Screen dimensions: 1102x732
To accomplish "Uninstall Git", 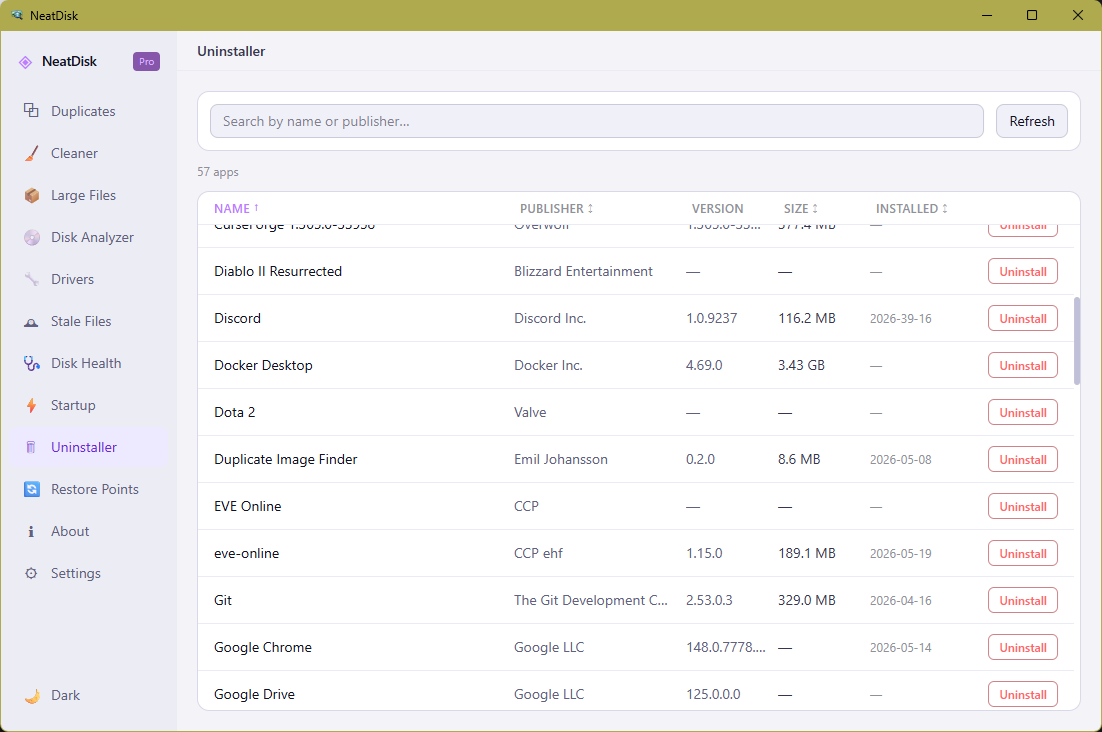I will 1023,601.
